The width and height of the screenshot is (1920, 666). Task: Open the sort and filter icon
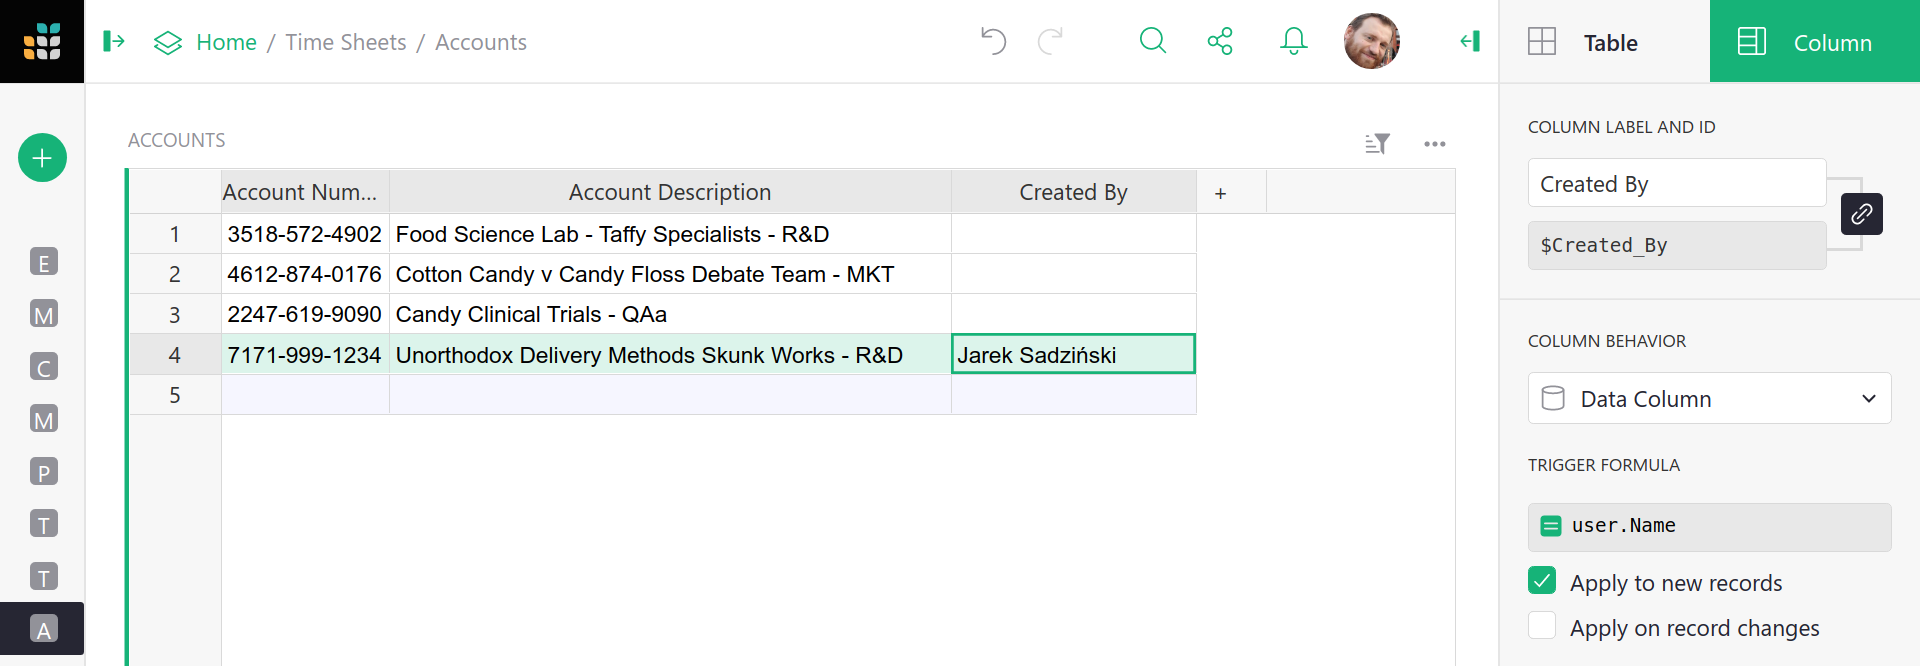1378,144
